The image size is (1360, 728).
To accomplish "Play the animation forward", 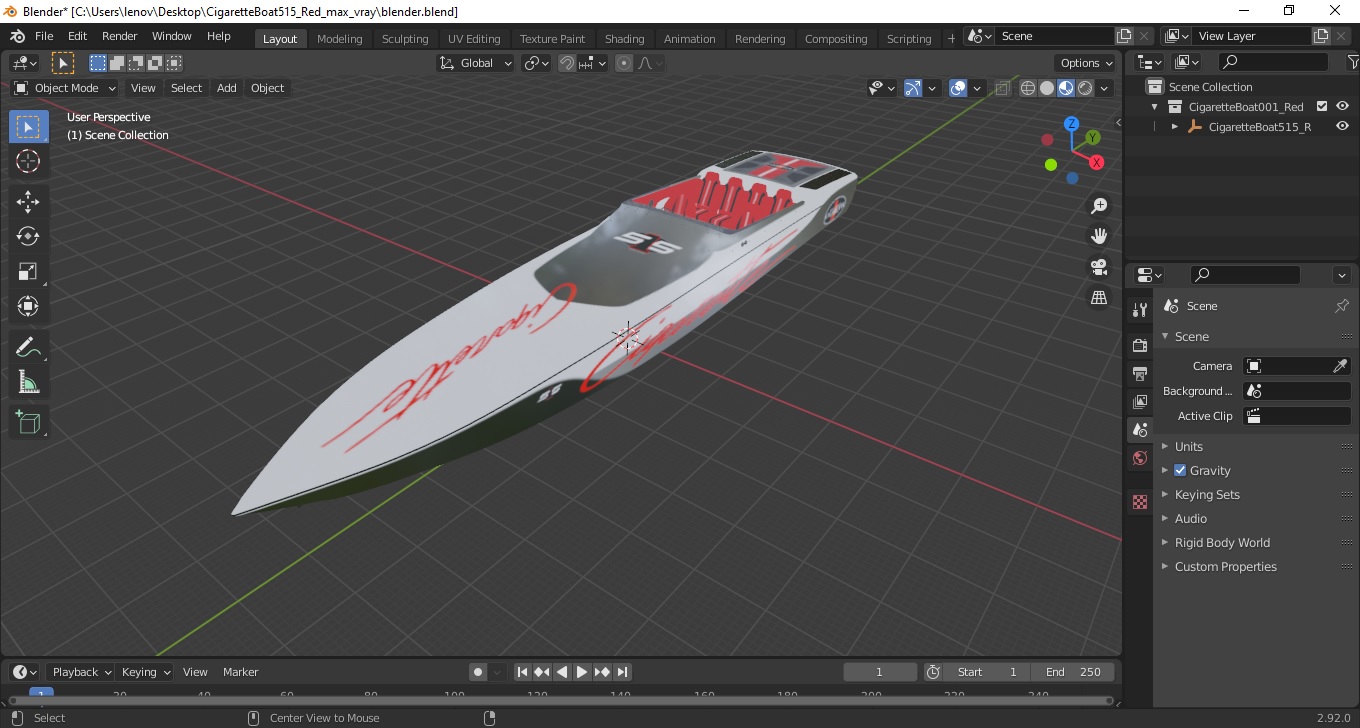I will tap(582, 672).
